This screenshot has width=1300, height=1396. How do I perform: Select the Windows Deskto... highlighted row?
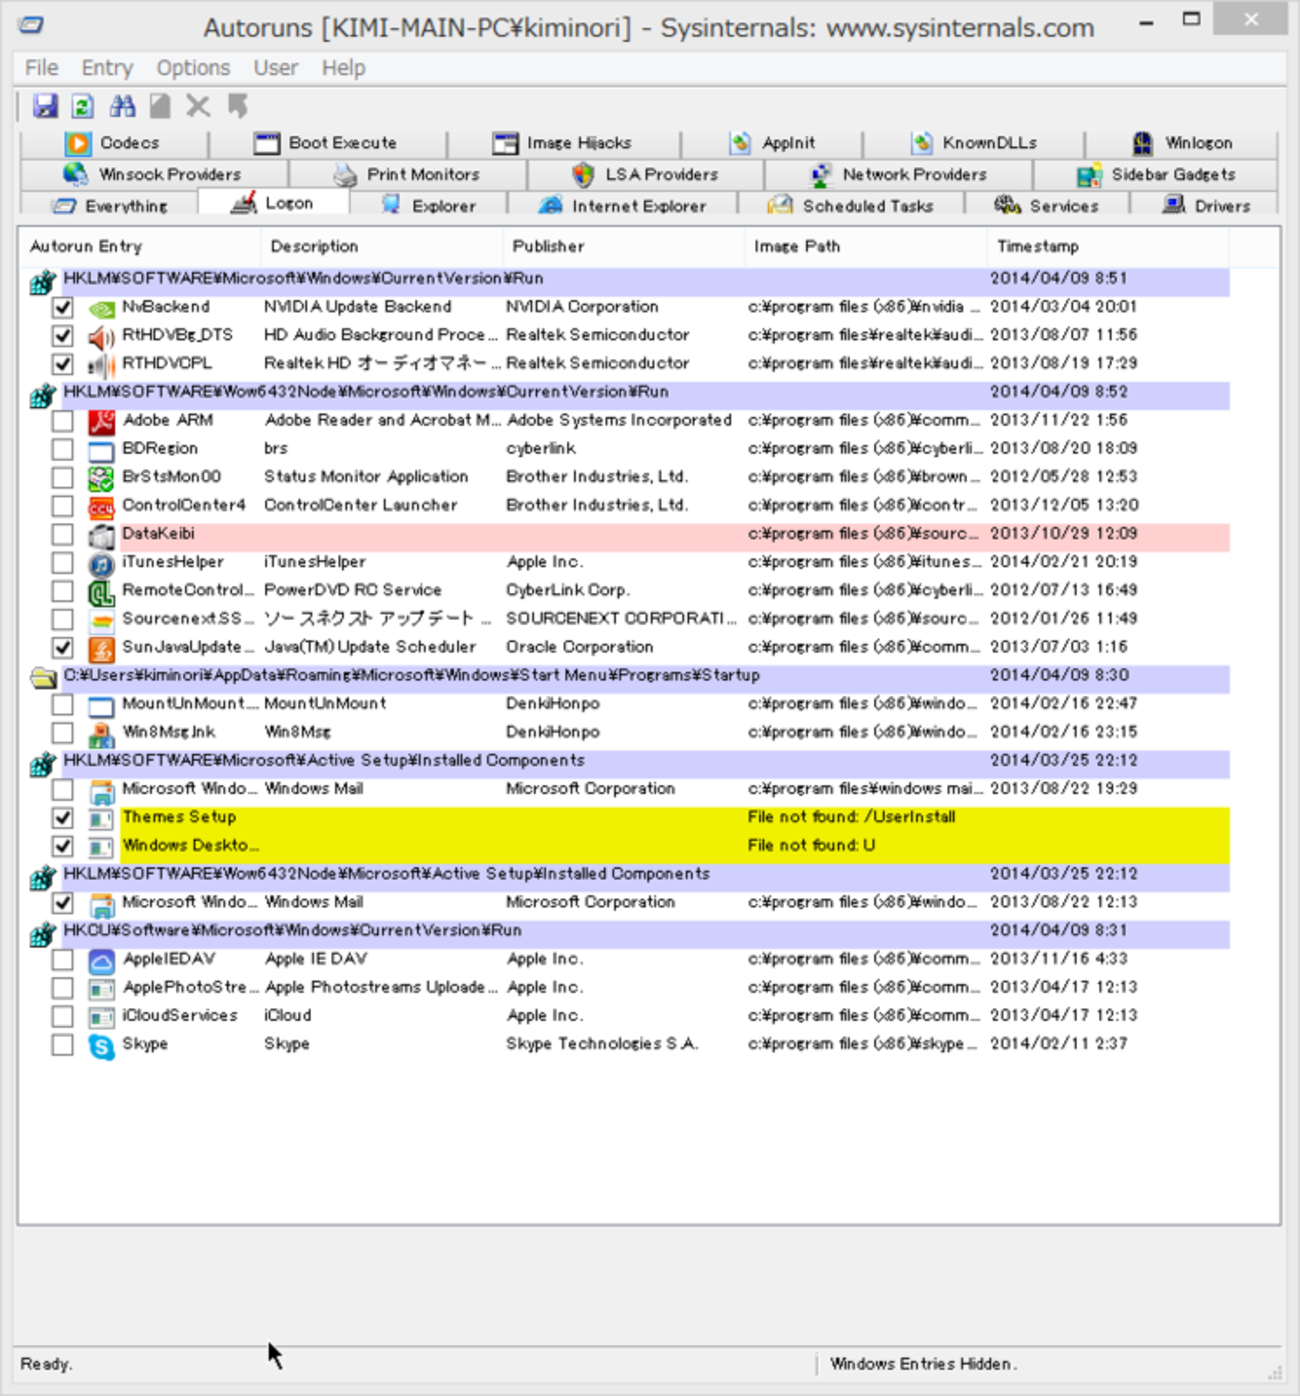pyautogui.click(x=625, y=846)
